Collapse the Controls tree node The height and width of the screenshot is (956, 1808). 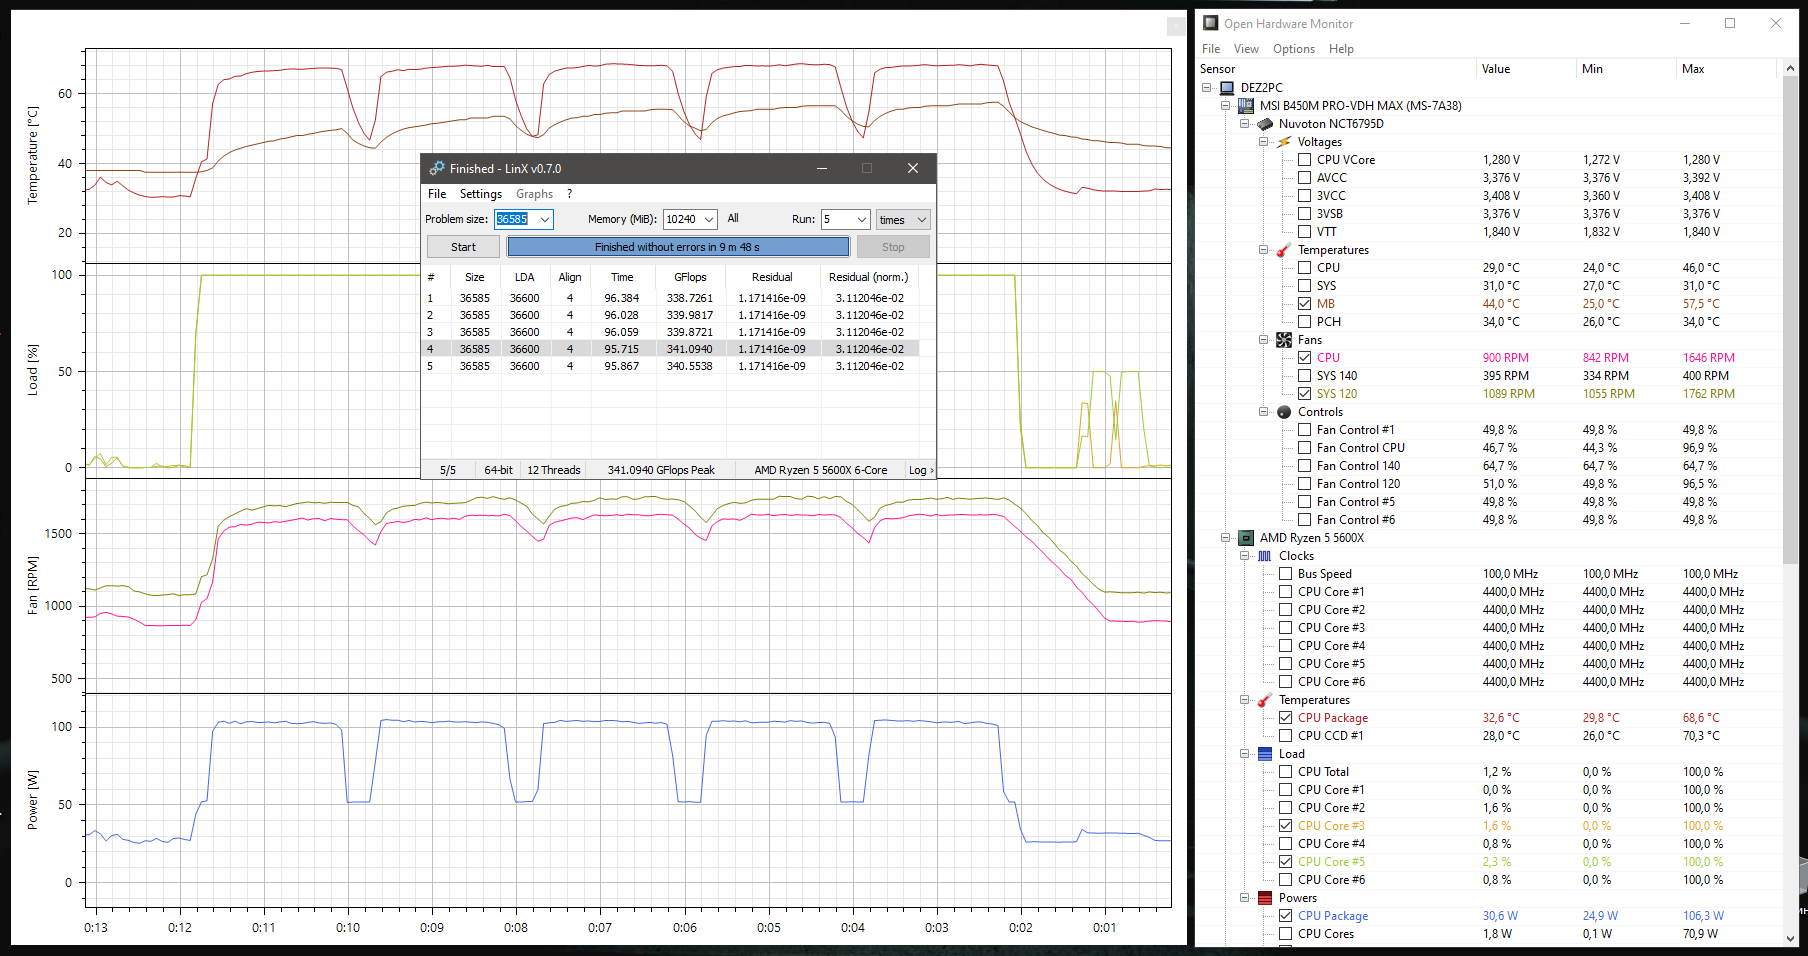(1264, 412)
